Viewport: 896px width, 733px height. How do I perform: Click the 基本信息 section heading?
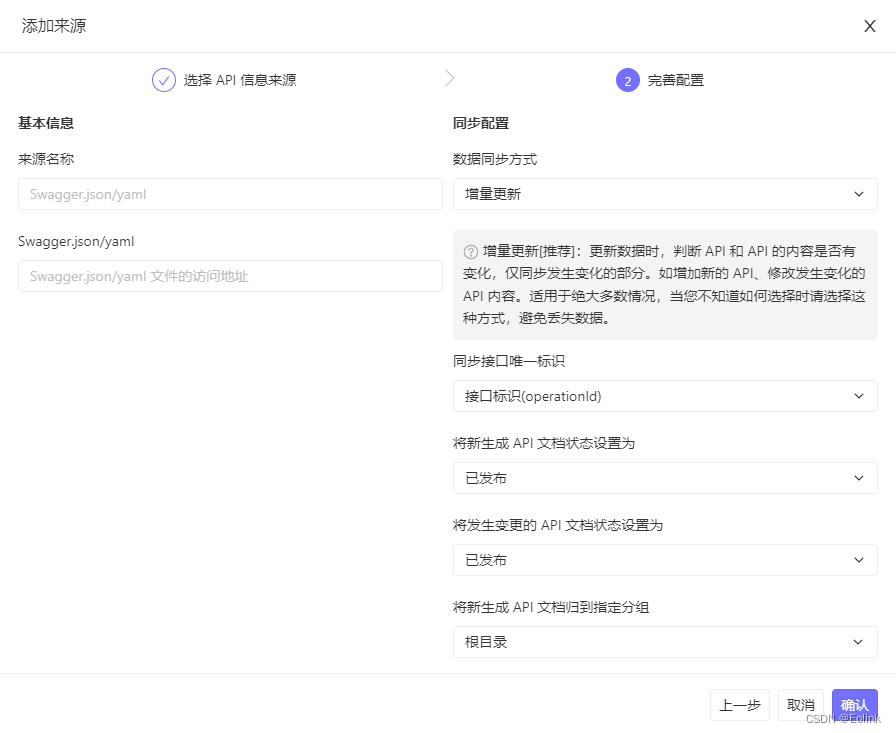pos(46,123)
